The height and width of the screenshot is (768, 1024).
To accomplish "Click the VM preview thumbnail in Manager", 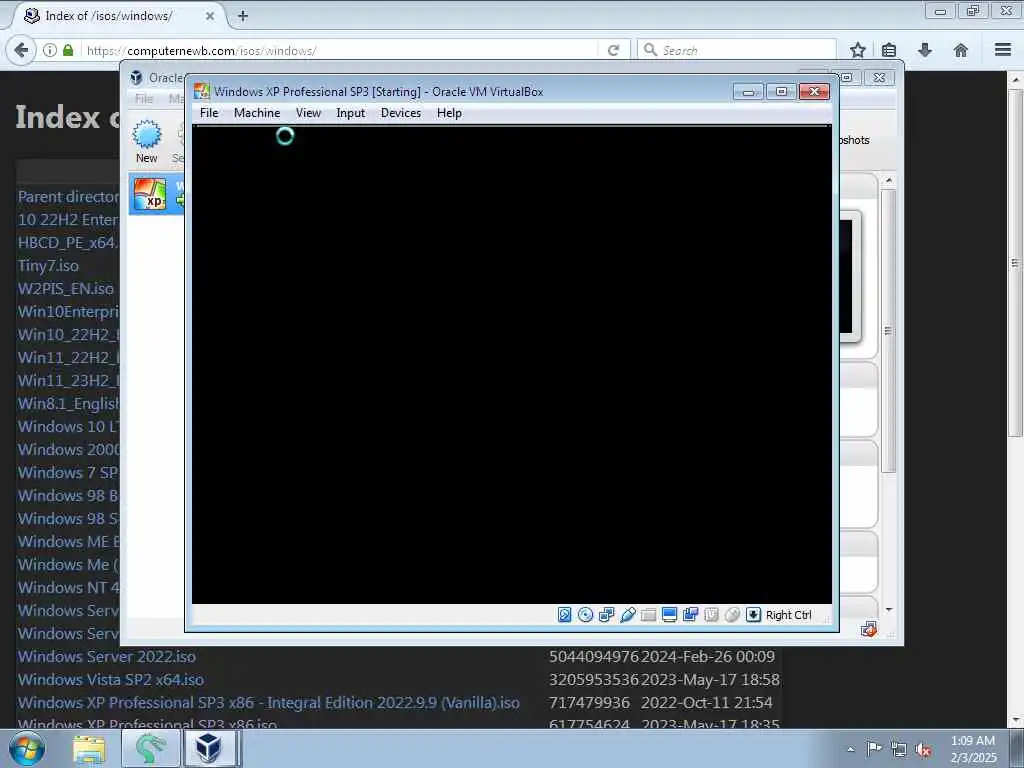I will point(850,276).
